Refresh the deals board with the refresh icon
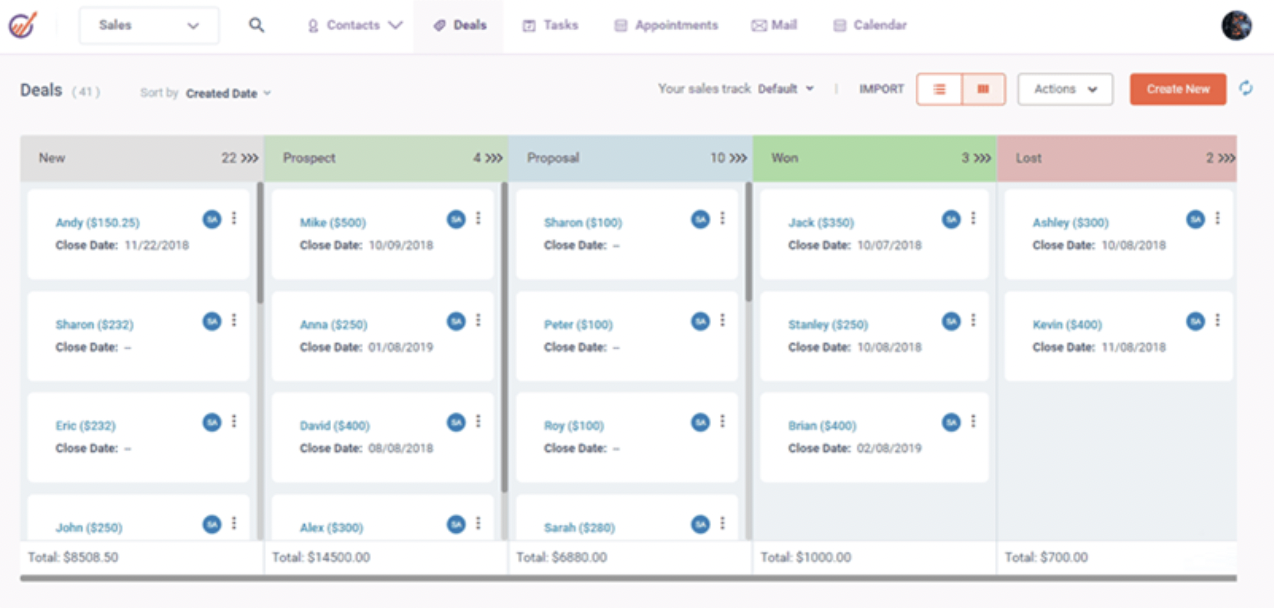1274x608 pixels. tap(1246, 89)
